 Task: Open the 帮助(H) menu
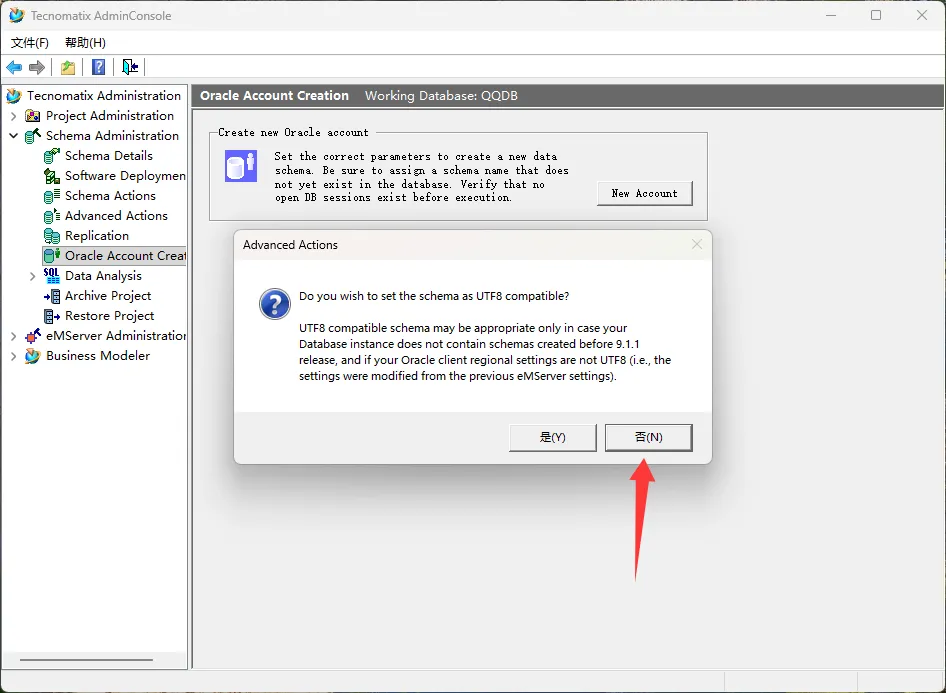[85, 42]
